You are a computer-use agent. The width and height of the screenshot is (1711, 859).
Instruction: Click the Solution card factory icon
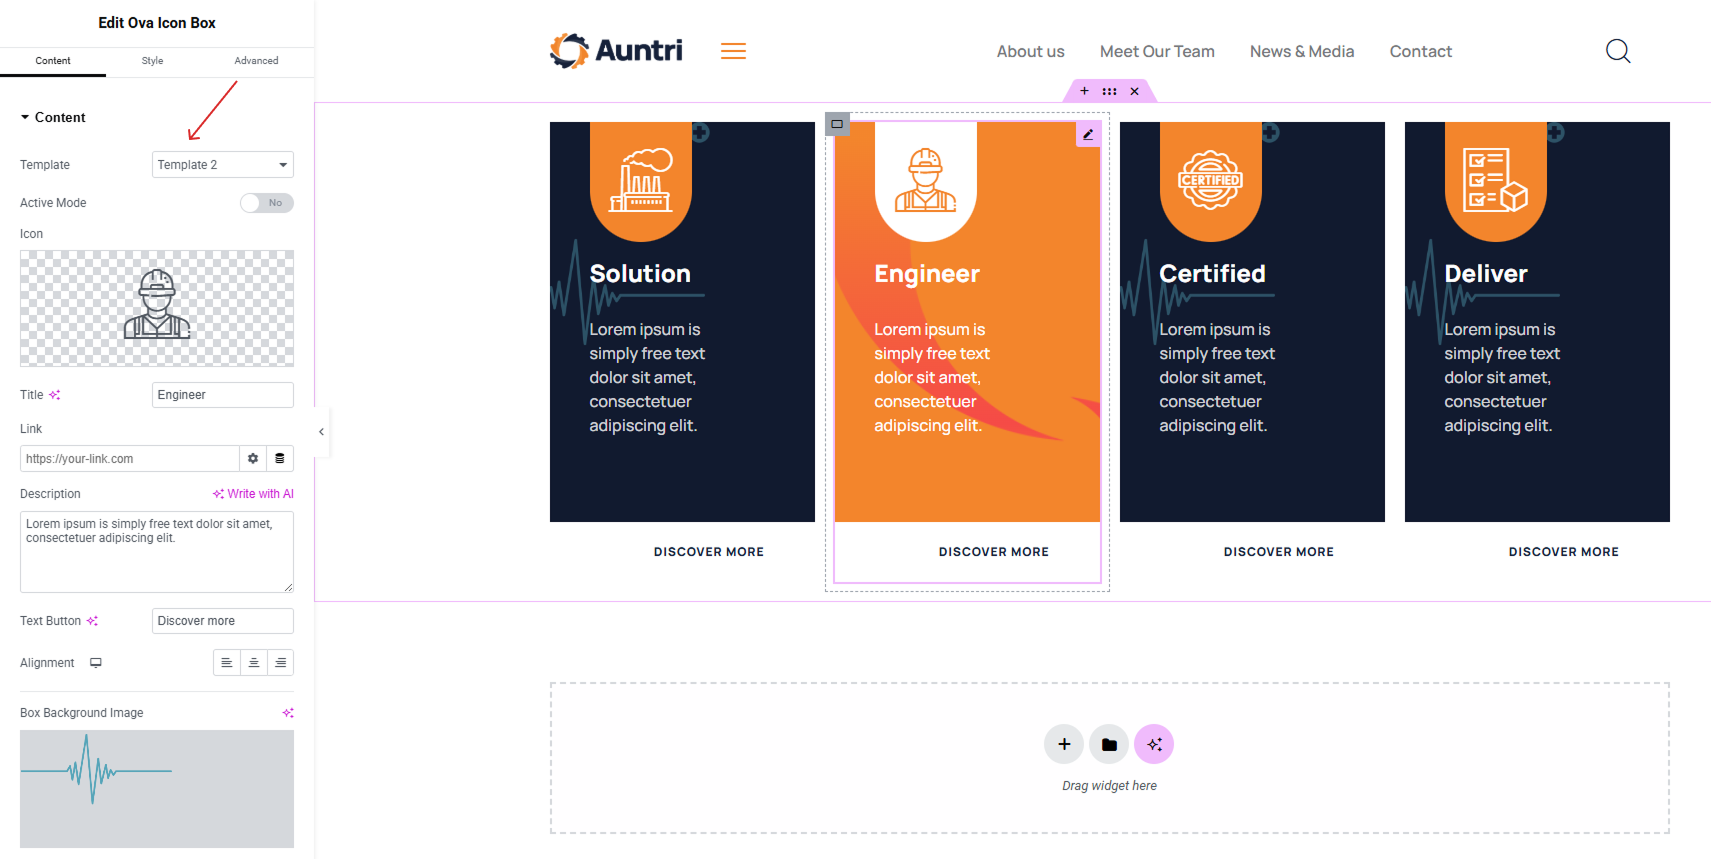click(641, 180)
